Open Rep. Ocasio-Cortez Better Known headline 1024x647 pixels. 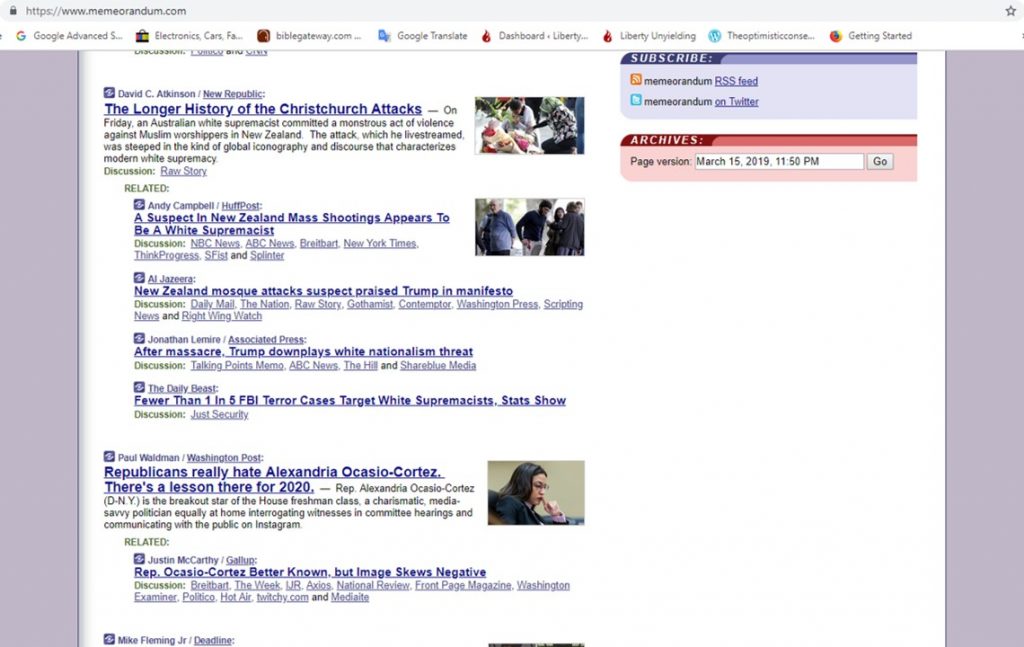(x=310, y=573)
